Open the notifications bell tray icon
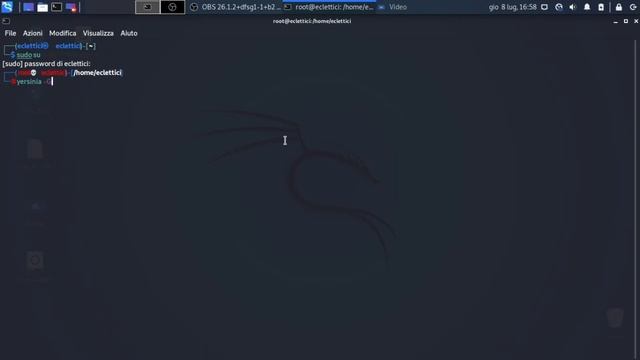This screenshot has height=360, width=640. point(587,7)
